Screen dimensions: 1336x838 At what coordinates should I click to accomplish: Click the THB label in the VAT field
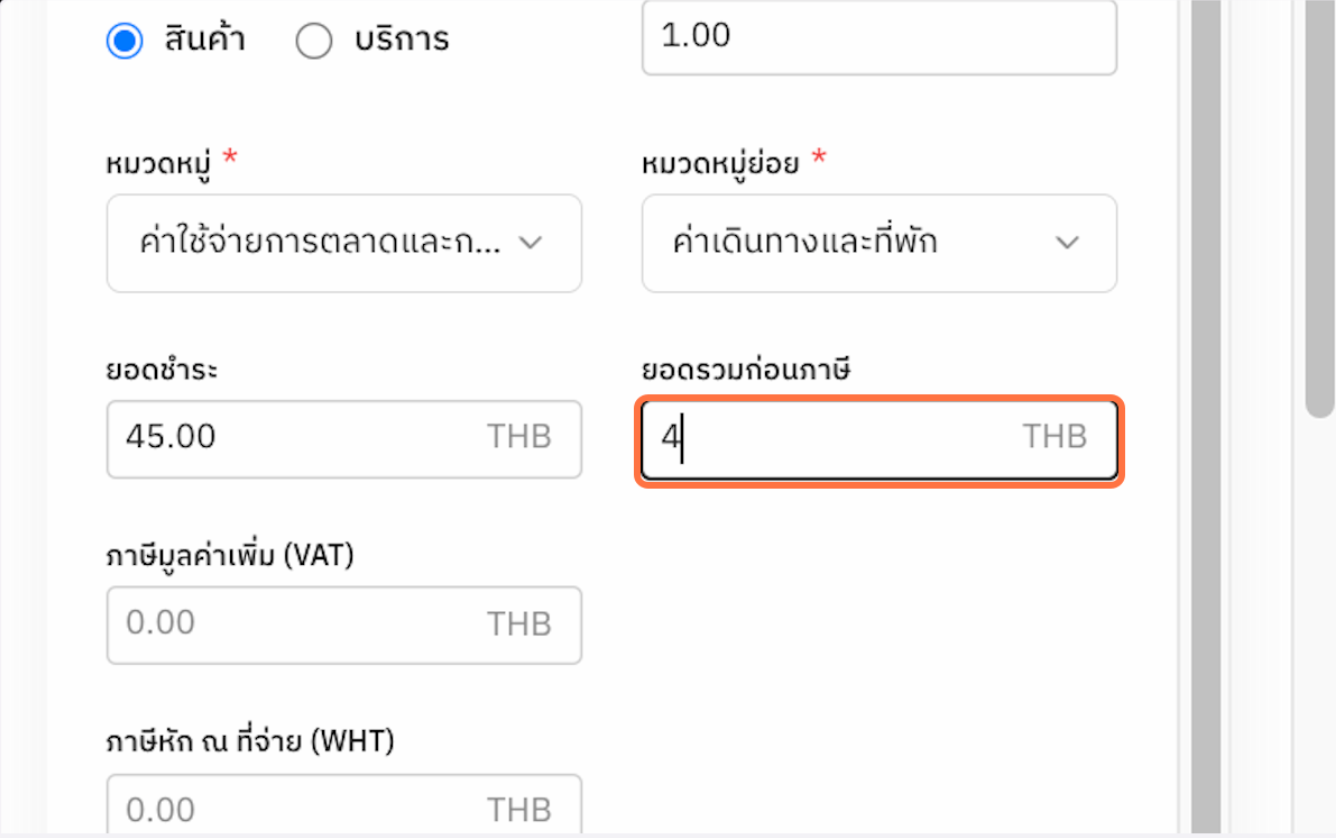pyautogui.click(x=519, y=623)
